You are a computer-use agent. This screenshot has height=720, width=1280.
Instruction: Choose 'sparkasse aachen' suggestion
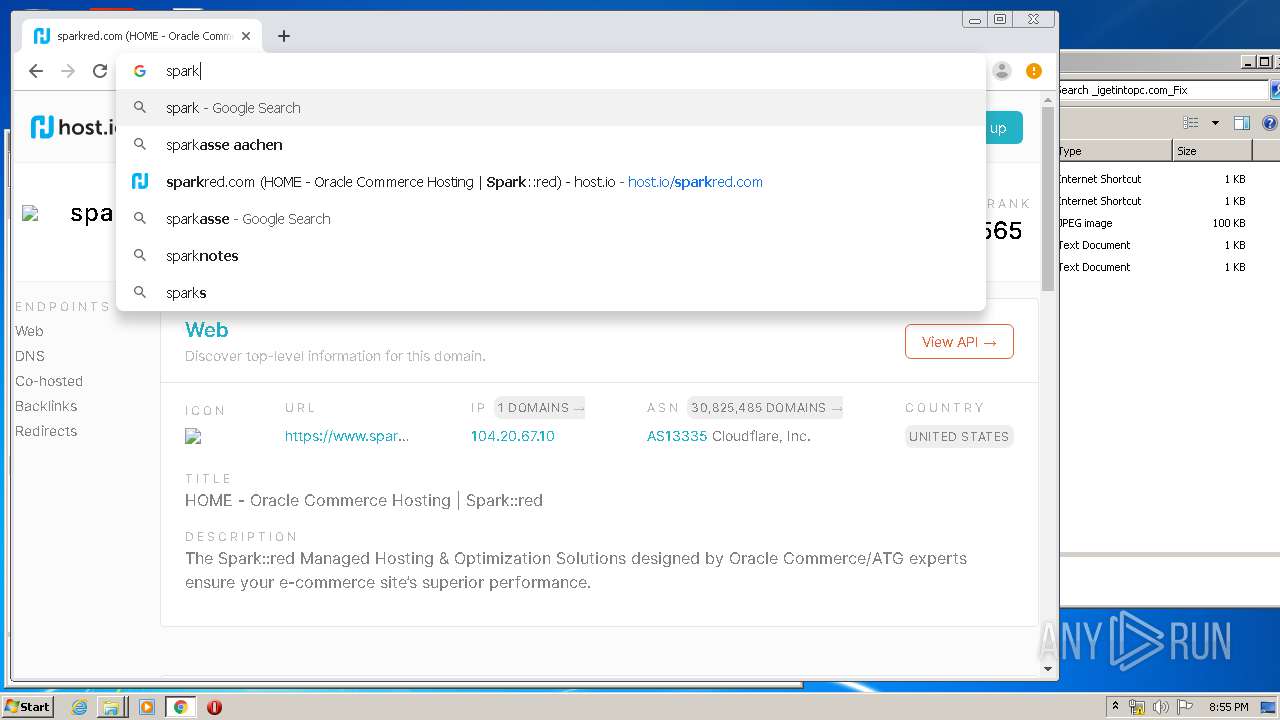pyautogui.click(x=551, y=145)
